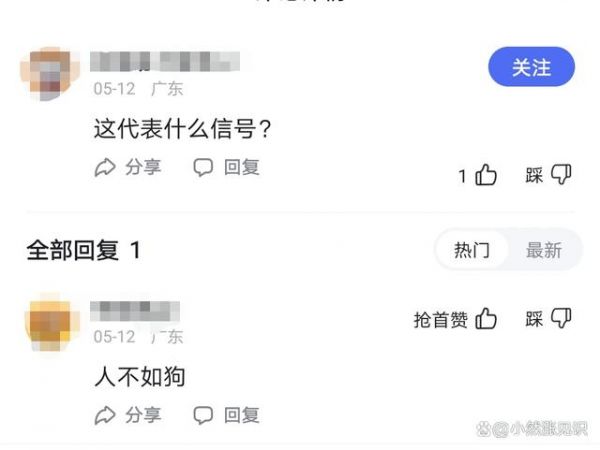
Task: Tap thumbs-up beside 抢首赞 on the reply
Action: pyautogui.click(x=486, y=318)
